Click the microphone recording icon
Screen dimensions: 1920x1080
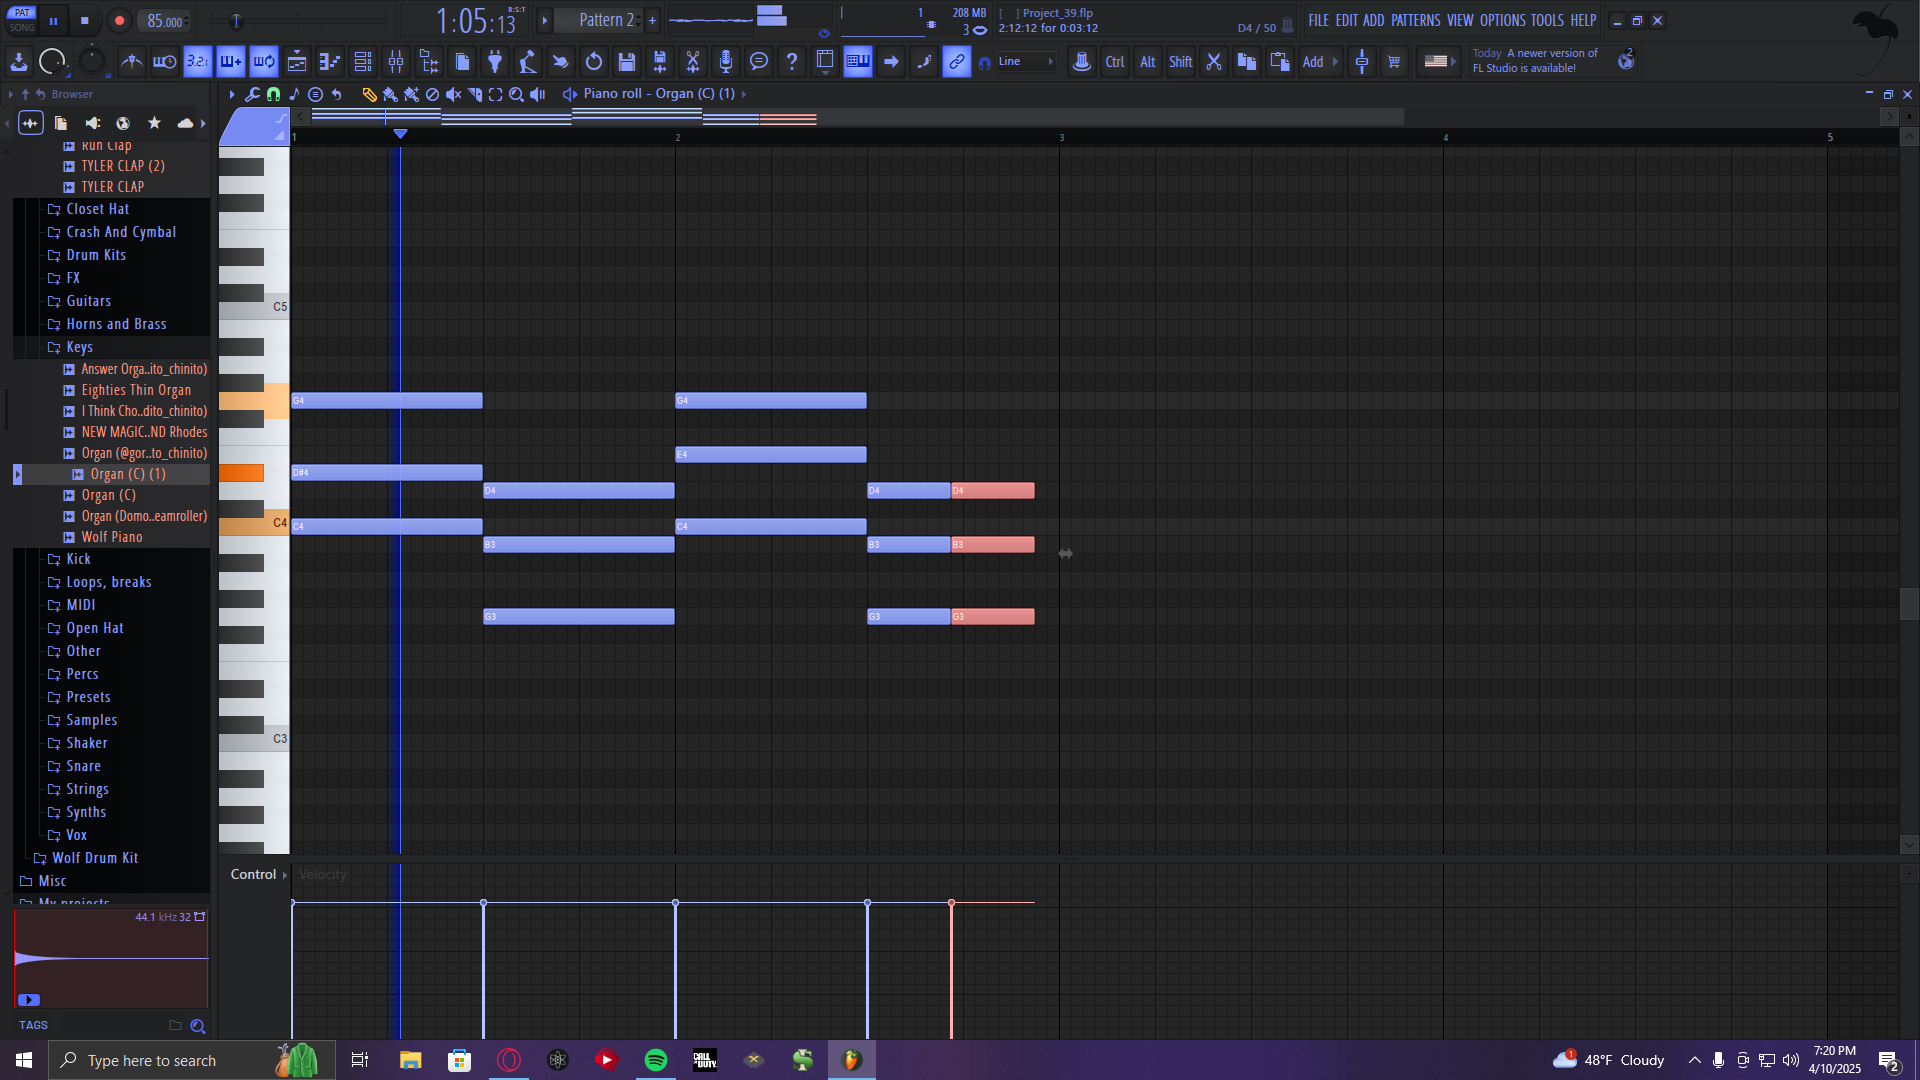point(726,62)
